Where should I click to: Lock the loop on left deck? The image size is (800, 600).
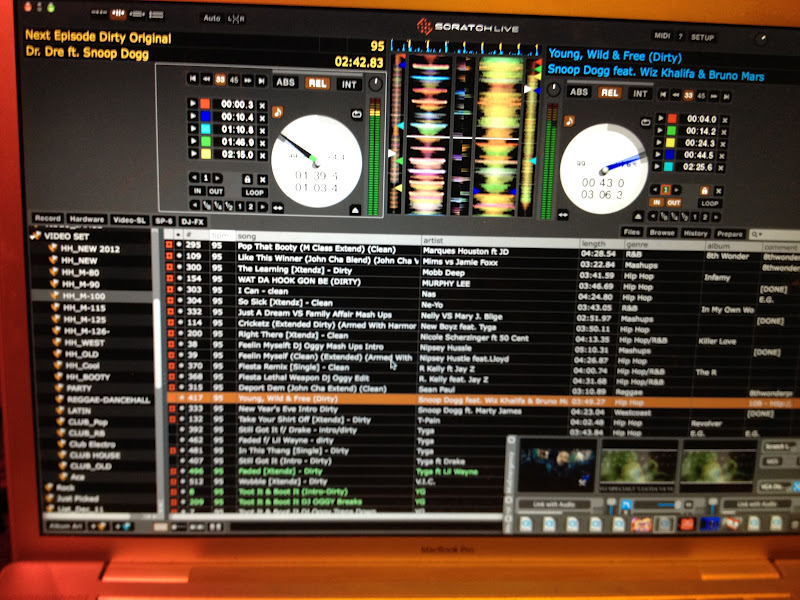(x=247, y=179)
